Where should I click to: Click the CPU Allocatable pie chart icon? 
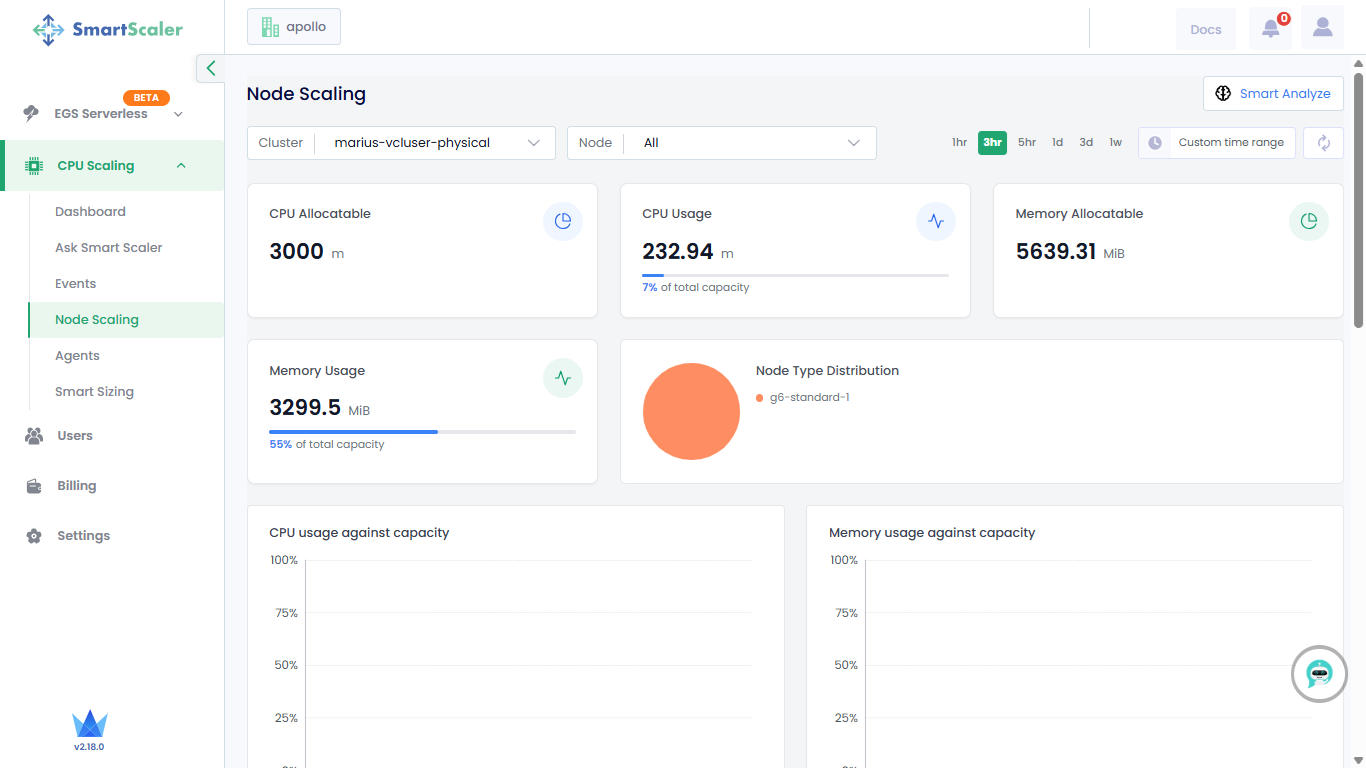tap(562, 221)
